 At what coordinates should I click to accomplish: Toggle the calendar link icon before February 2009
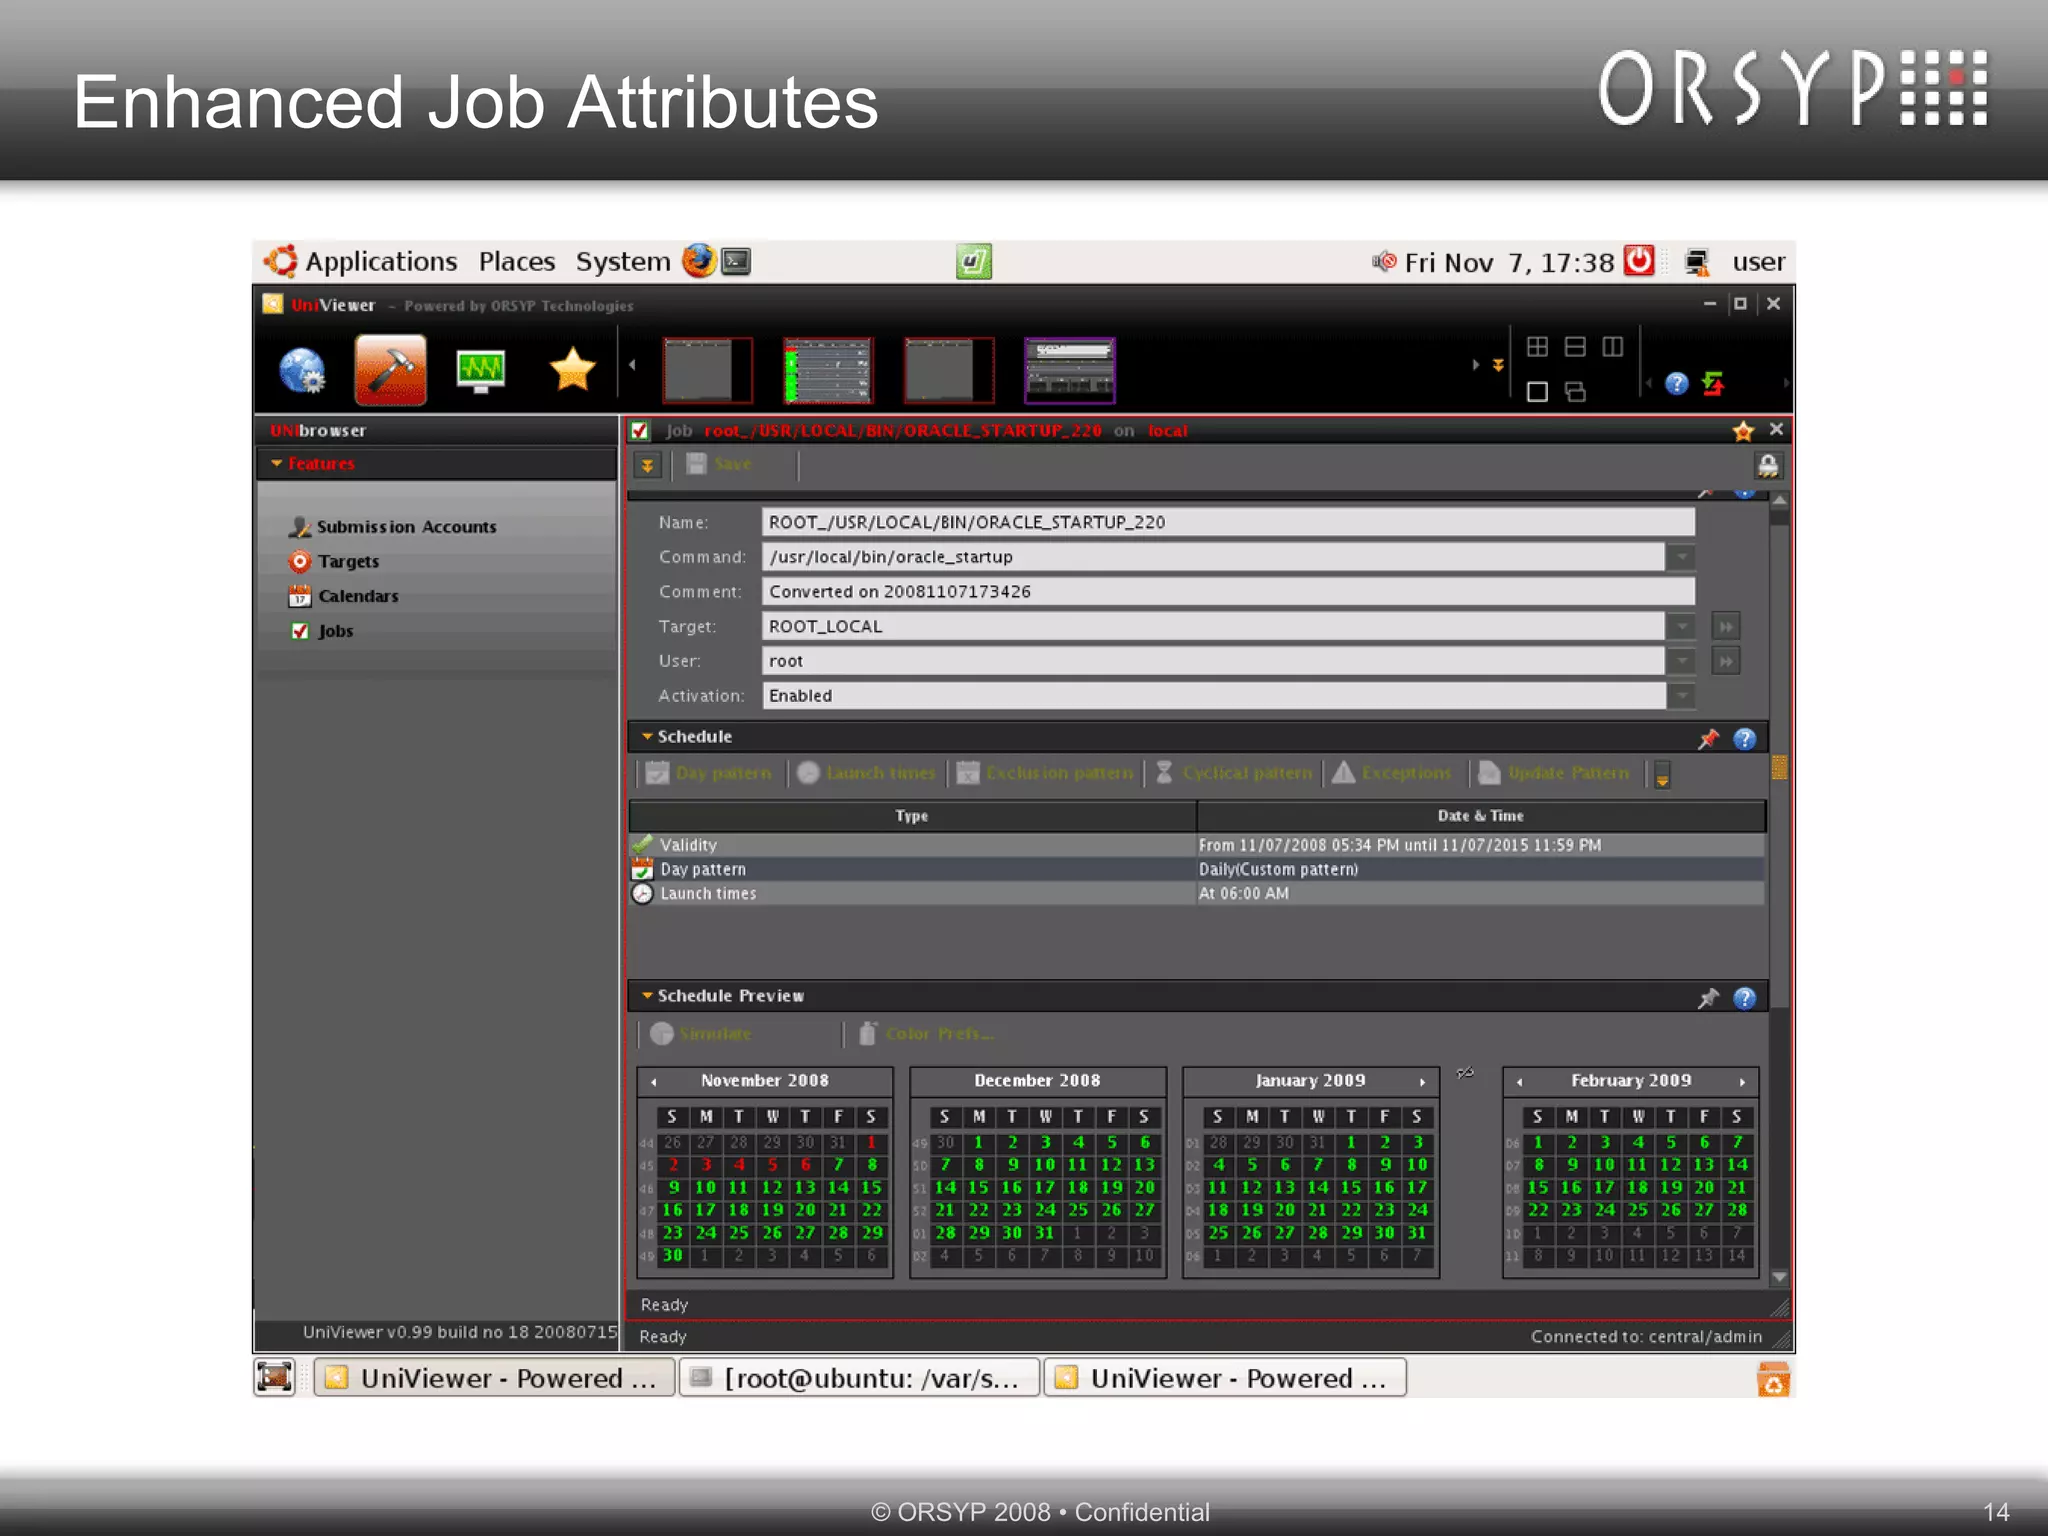[1465, 1073]
